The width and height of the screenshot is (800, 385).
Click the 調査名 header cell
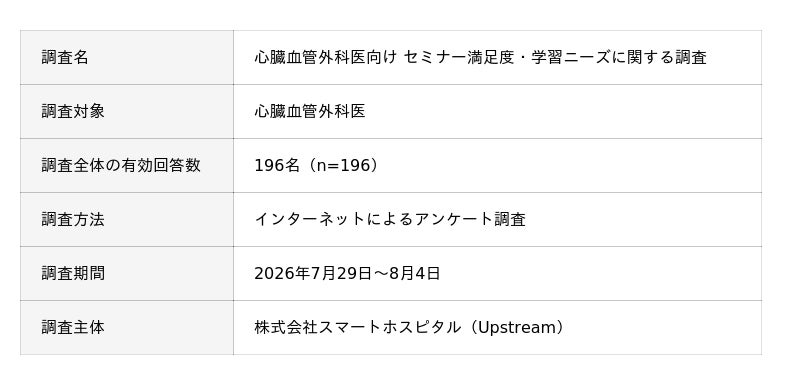coord(127,58)
